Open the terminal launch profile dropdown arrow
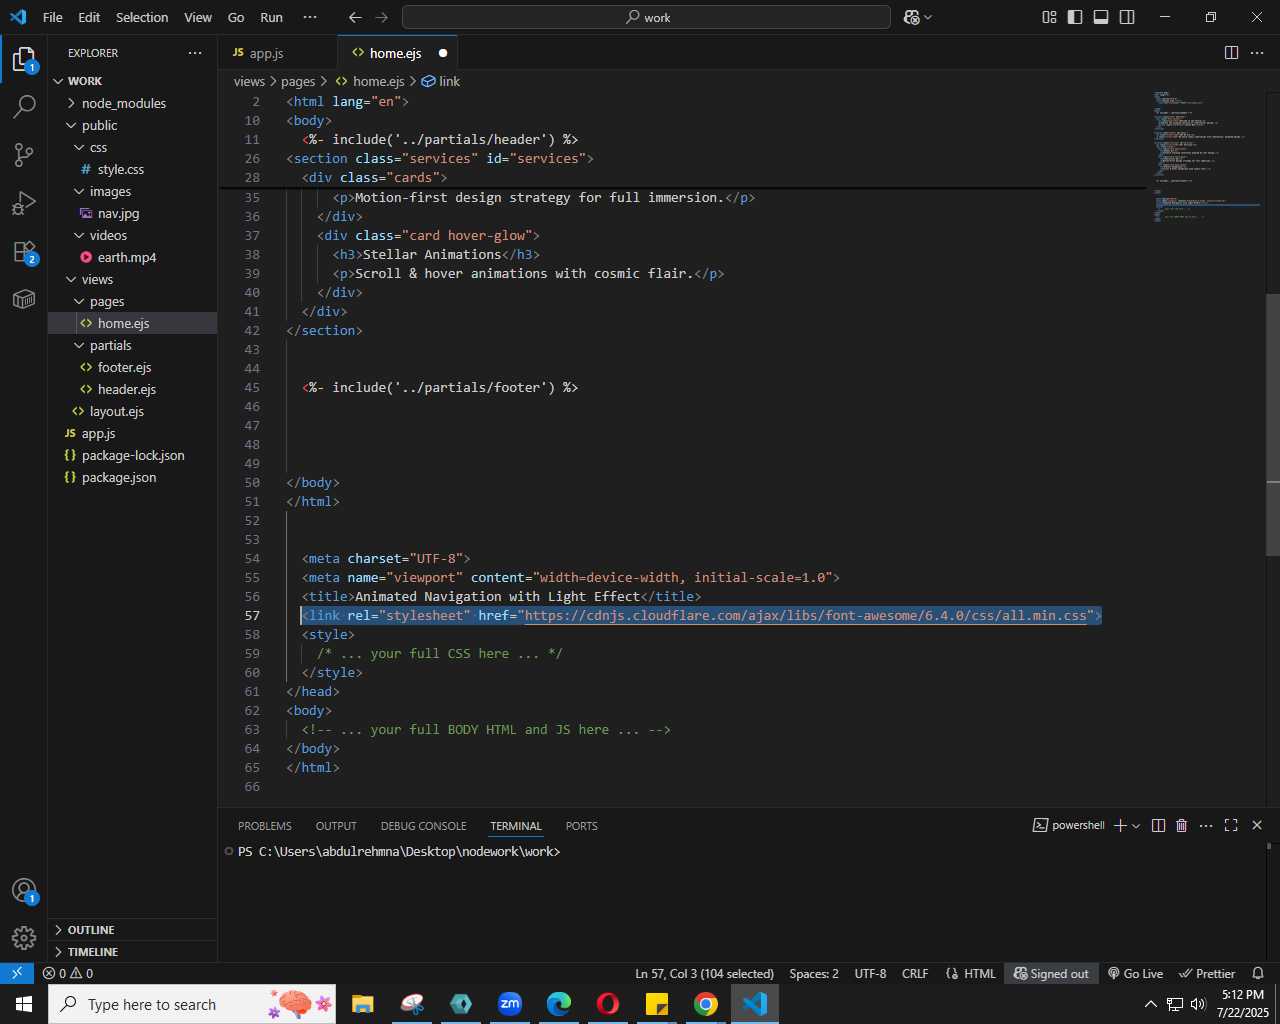The image size is (1280, 1024). [1136, 826]
